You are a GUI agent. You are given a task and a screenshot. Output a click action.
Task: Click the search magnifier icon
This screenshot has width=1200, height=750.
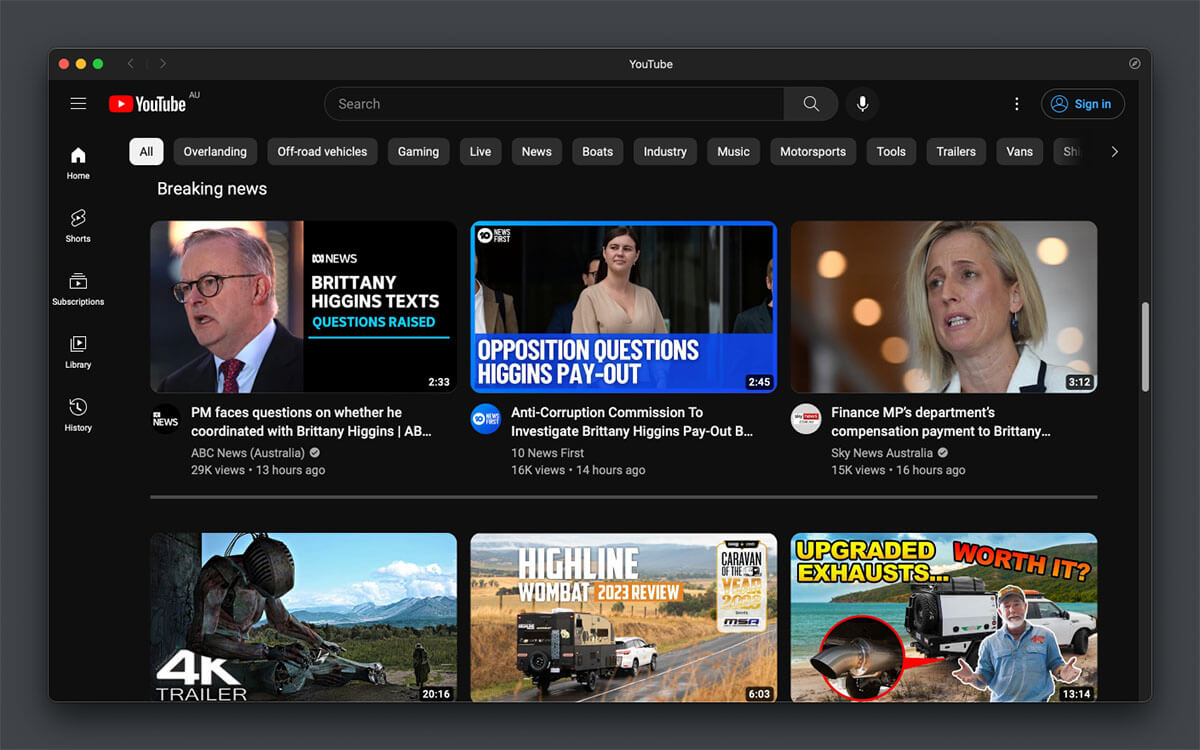click(x=810, y=103)
